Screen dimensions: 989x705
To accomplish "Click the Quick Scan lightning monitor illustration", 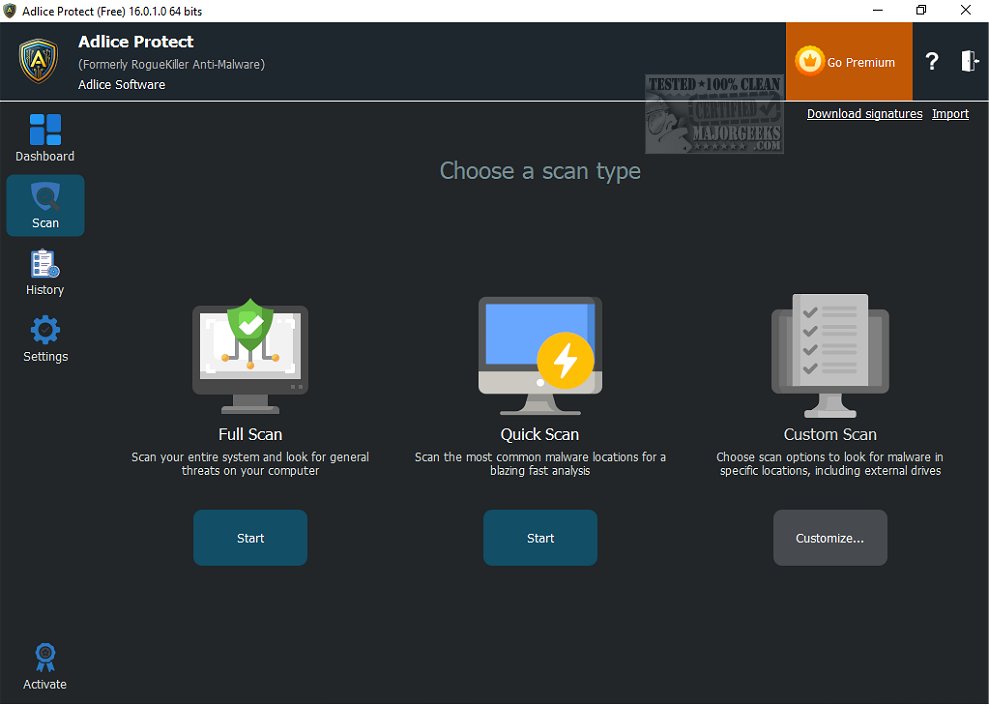I will [541, 356].
